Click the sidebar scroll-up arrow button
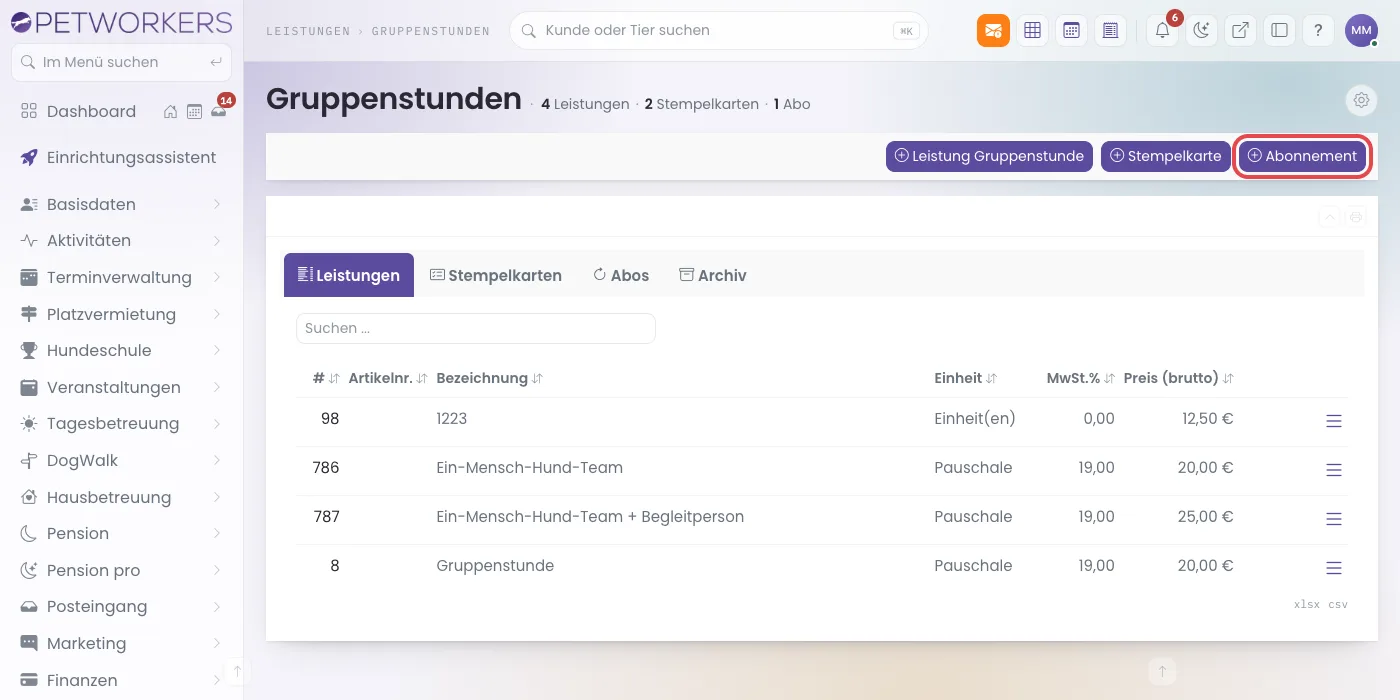1400x700 pixels. [237, 672]
